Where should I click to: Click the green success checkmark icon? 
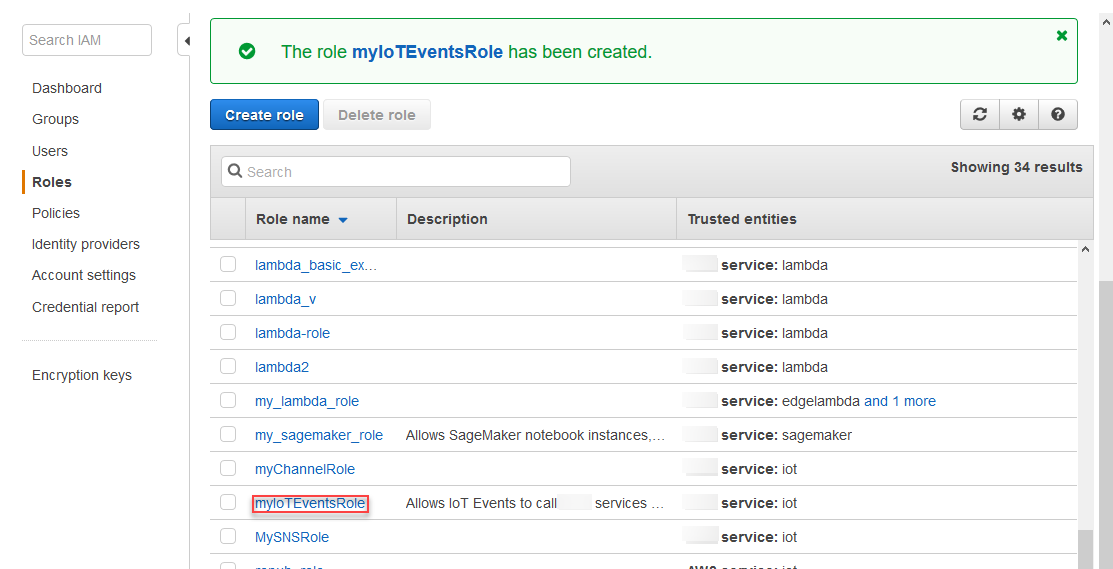pyautogui.click(x=247, y=51)
